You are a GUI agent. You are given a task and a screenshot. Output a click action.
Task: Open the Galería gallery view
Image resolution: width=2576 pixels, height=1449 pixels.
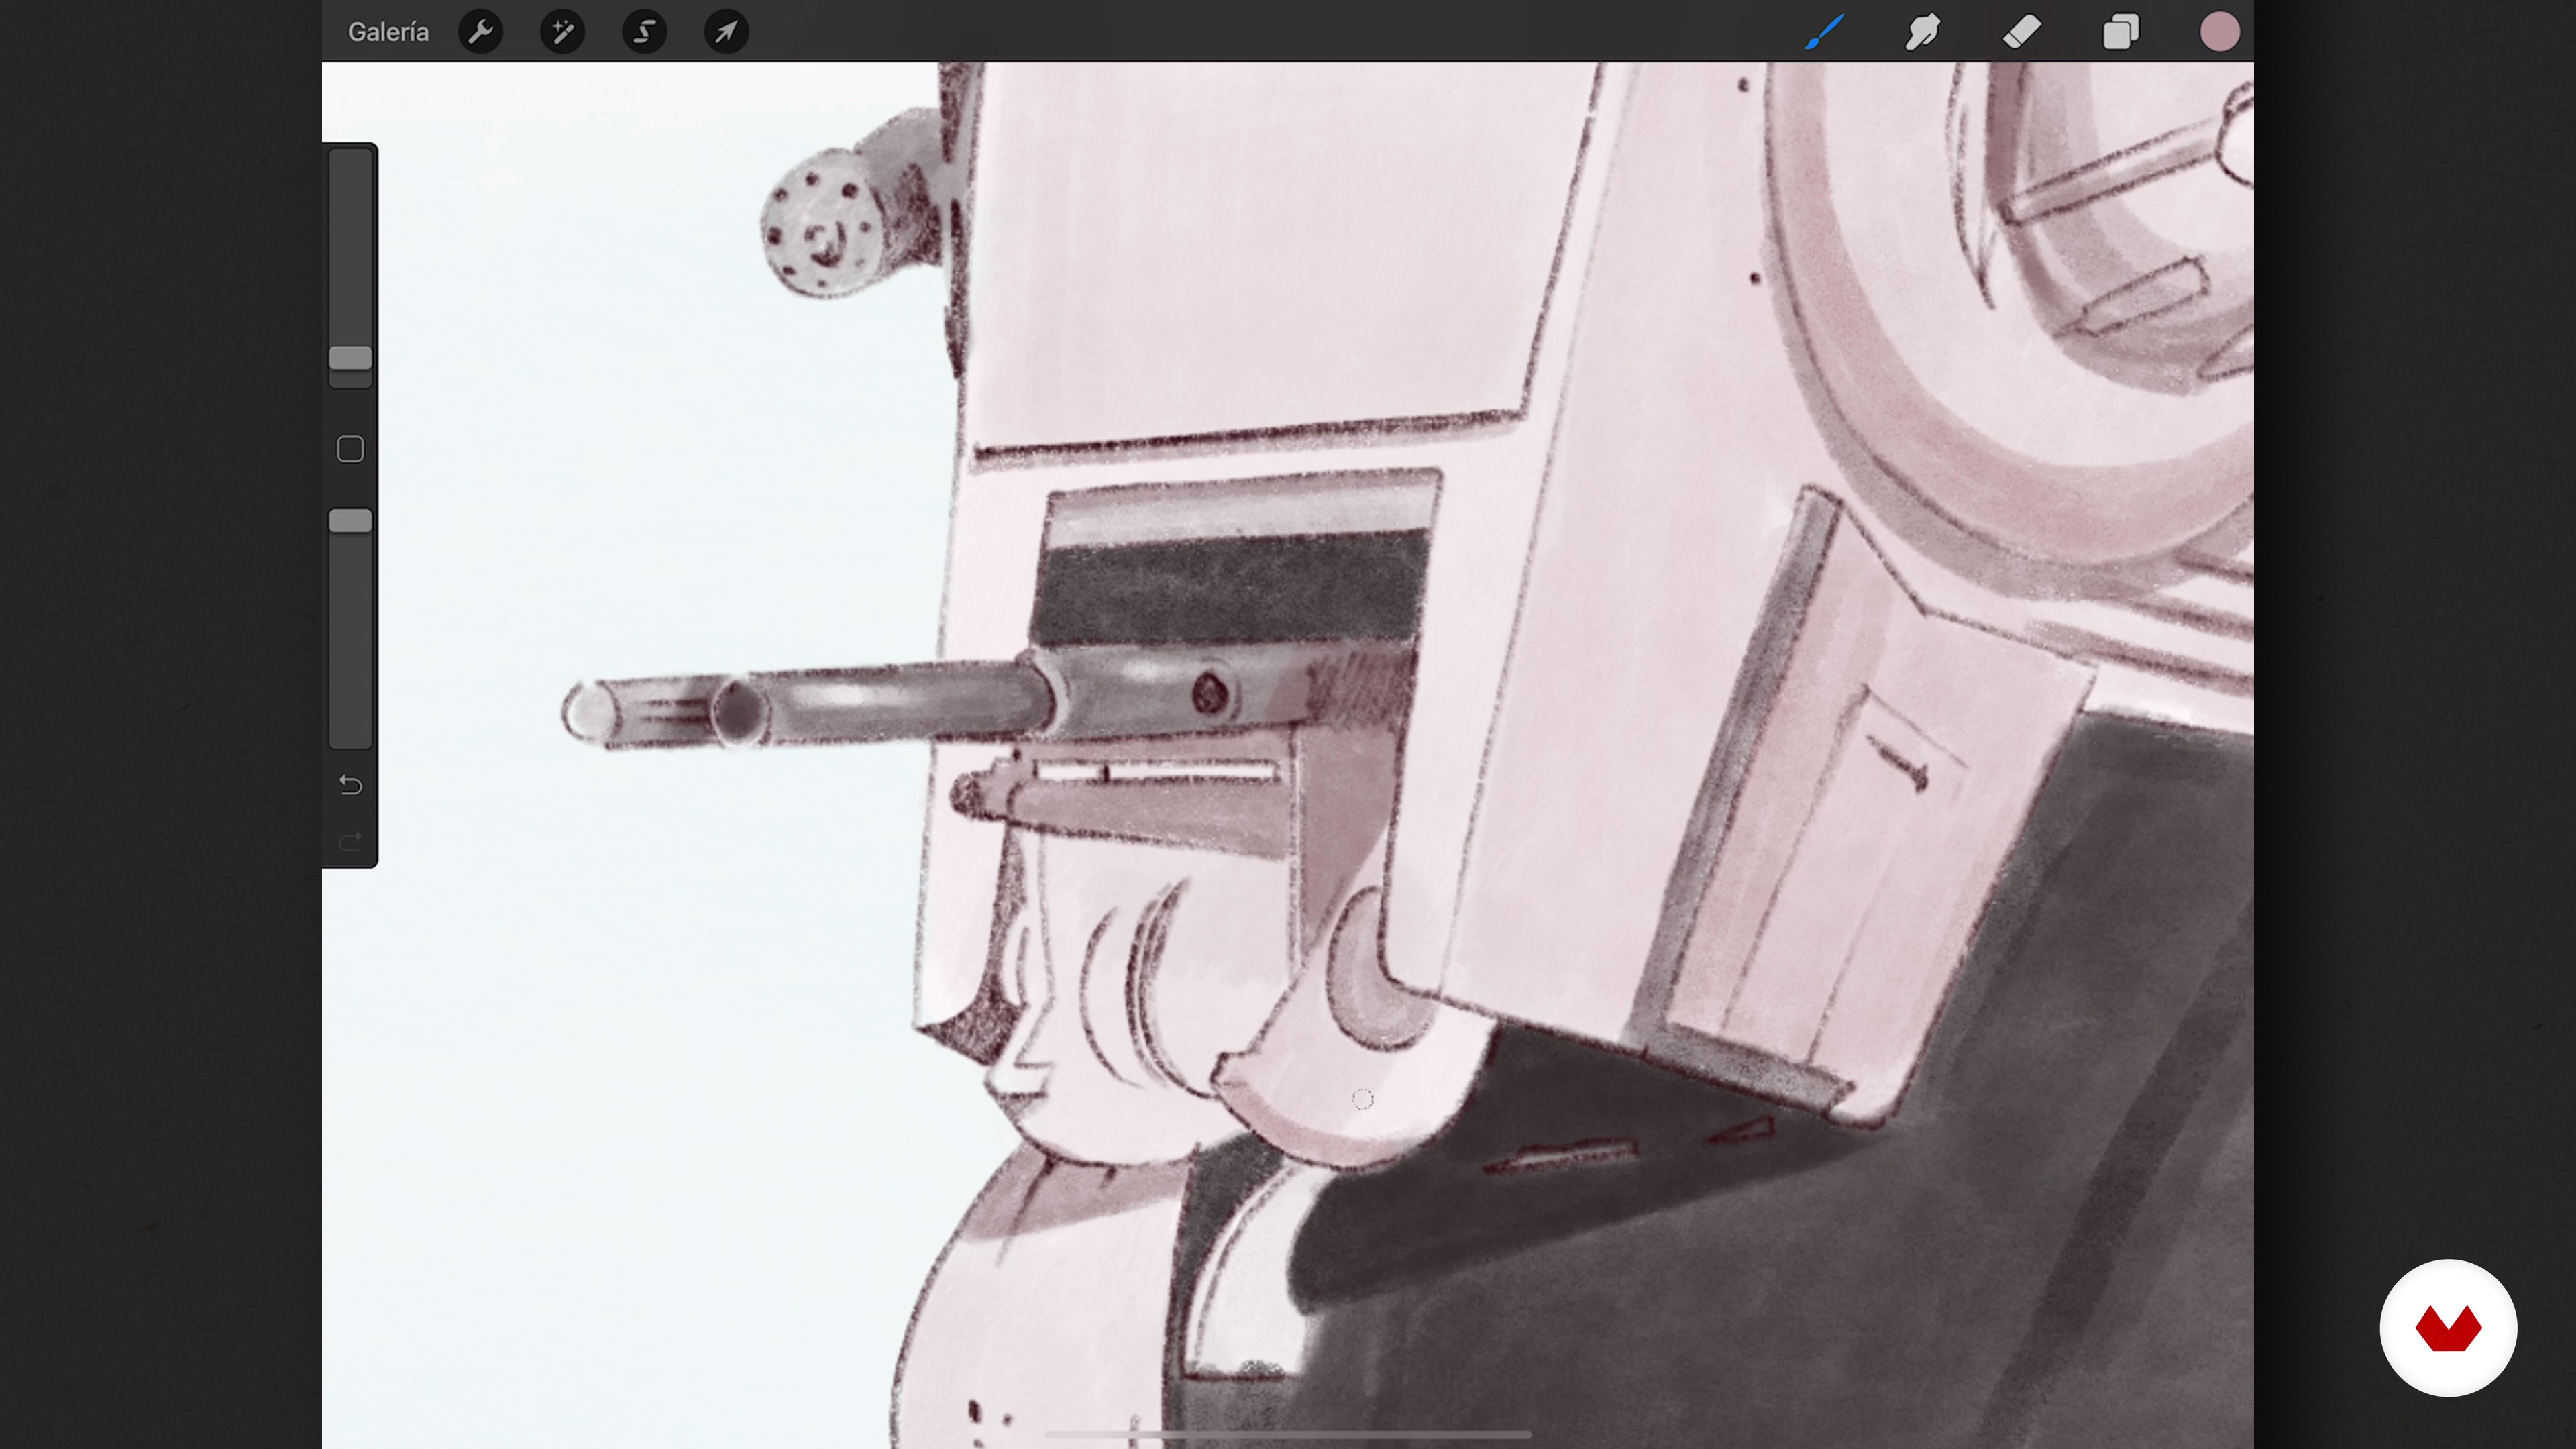(388, 32)
